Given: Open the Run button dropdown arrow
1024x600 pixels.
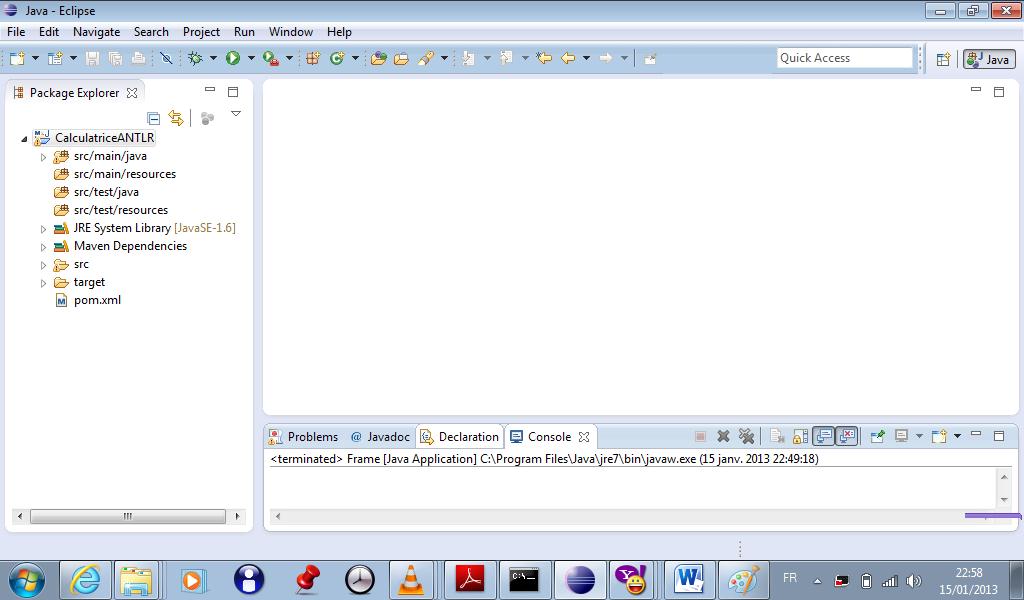Looking at the screenshot, I should 251,59.
